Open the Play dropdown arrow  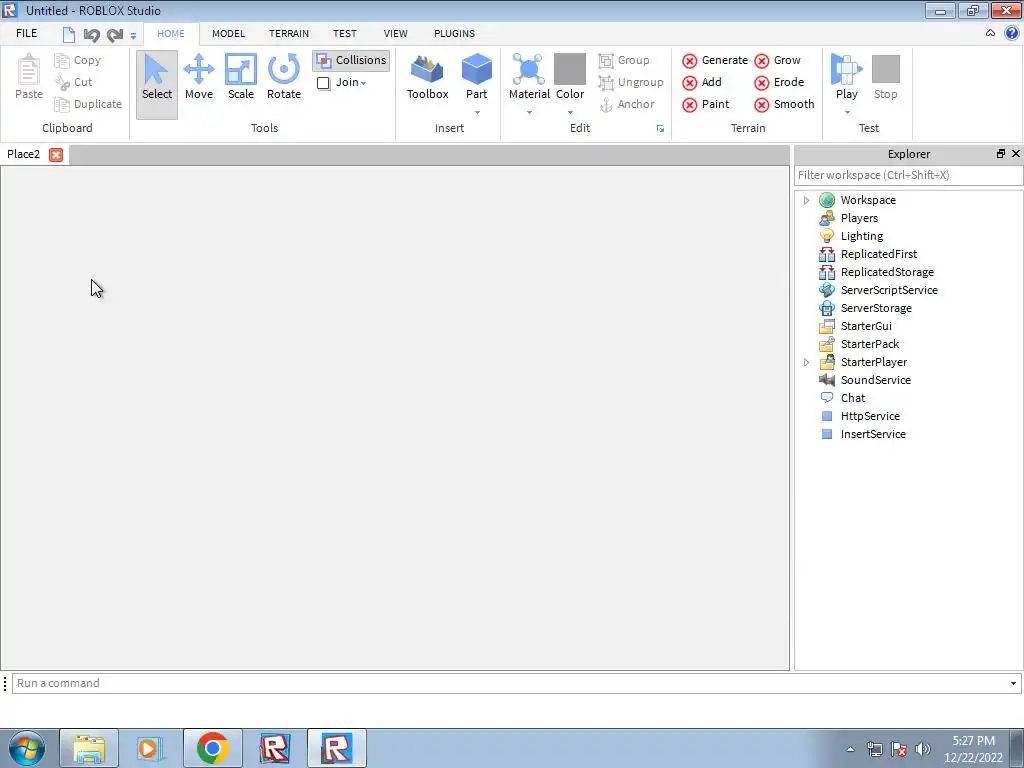coord(847,112)
